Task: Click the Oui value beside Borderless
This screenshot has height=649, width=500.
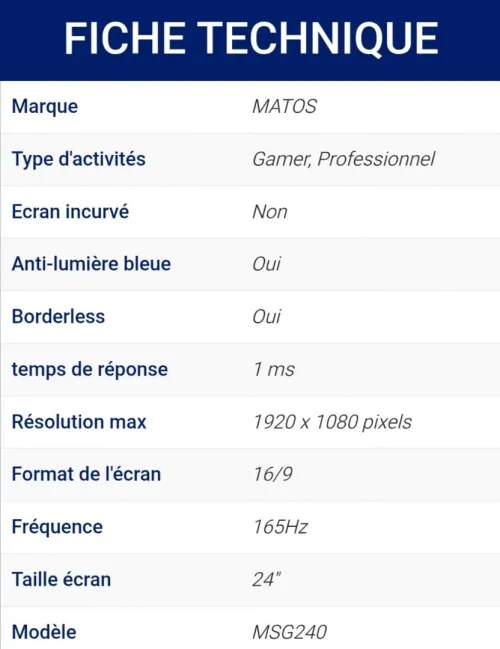Action: point(267,317)
